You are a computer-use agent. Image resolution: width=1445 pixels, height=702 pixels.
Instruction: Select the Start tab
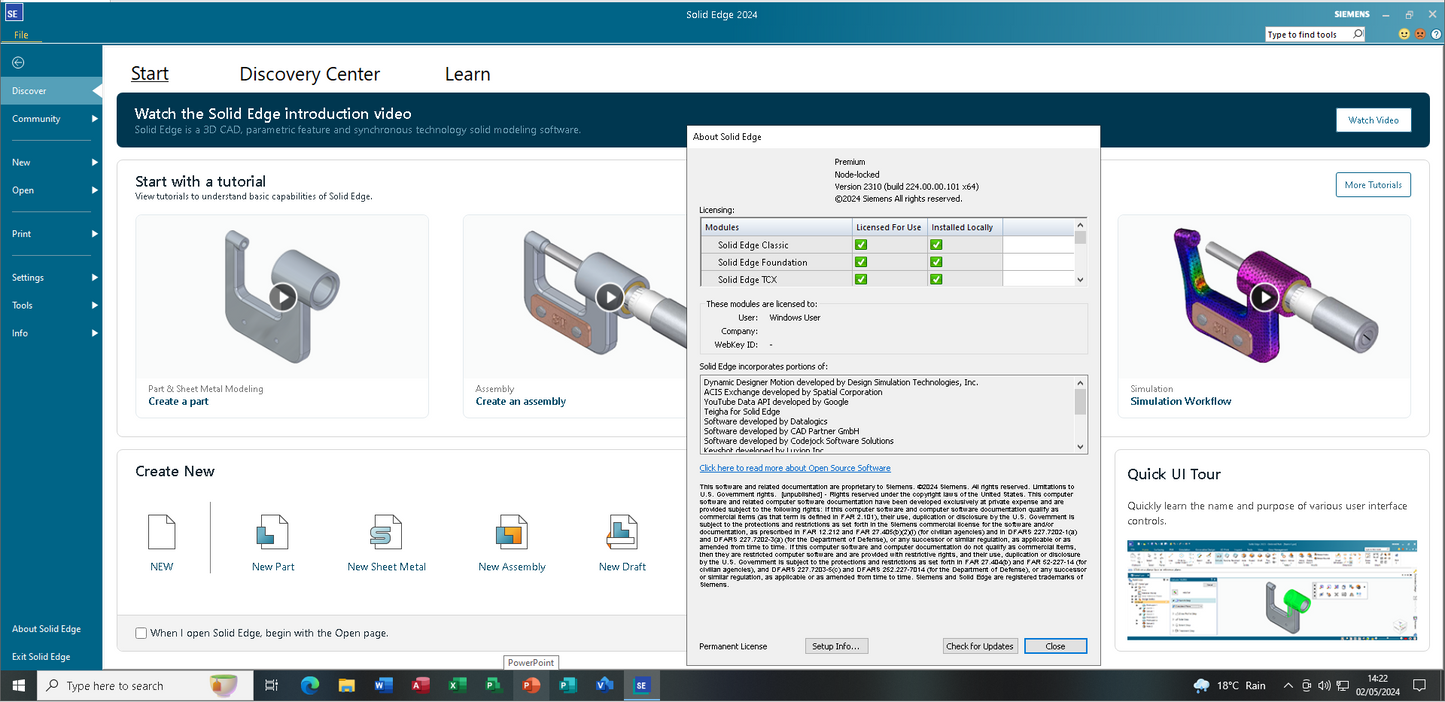pos(150,74)
